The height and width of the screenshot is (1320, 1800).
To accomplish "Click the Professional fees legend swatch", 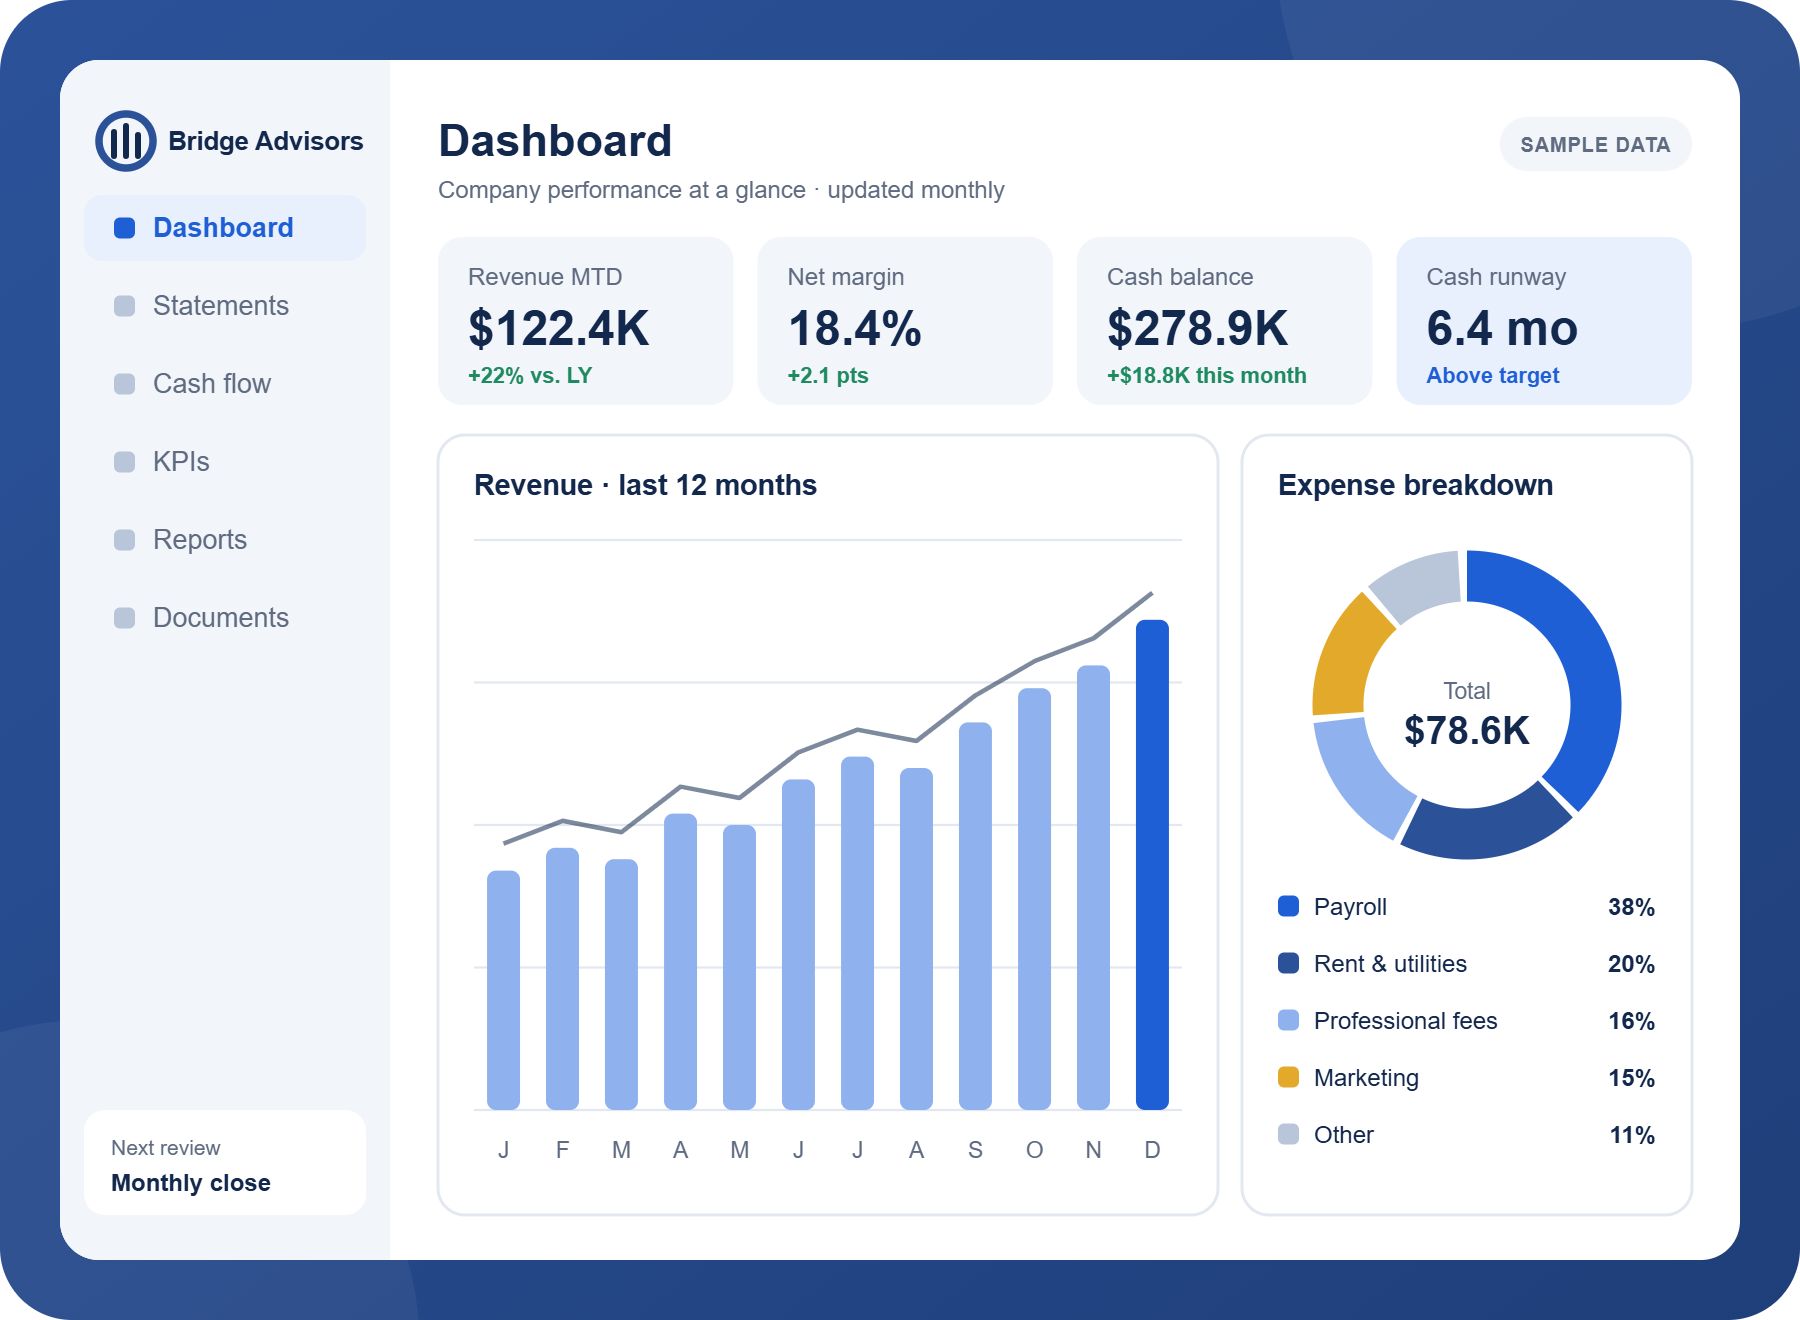I will point(1289,1020).
